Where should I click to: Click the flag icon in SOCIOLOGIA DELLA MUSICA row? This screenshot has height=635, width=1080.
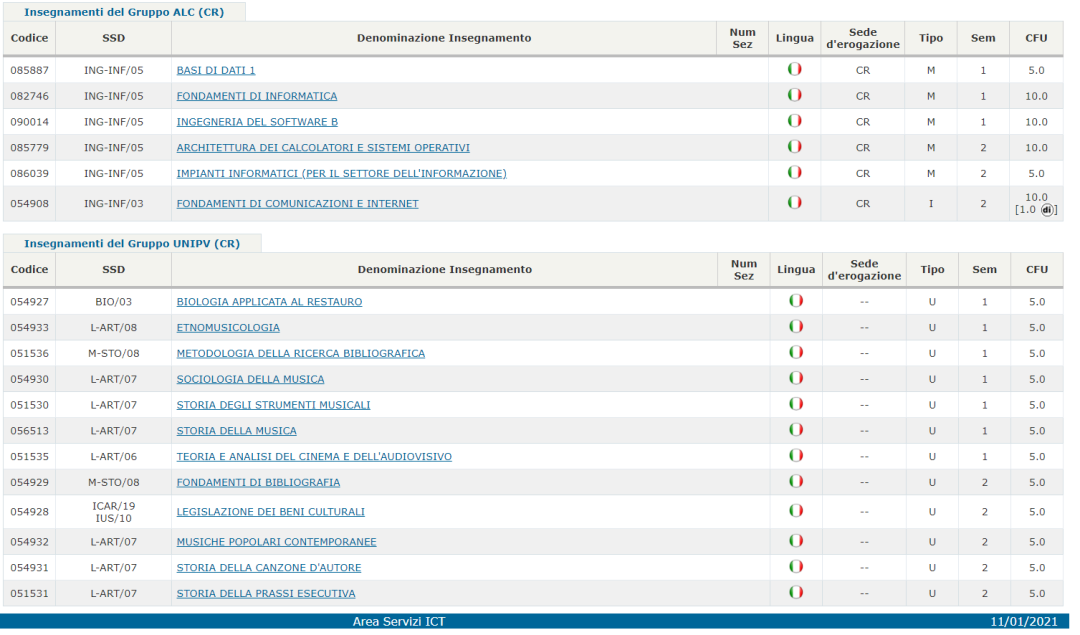pyautogui.click(x=796, y=378)
